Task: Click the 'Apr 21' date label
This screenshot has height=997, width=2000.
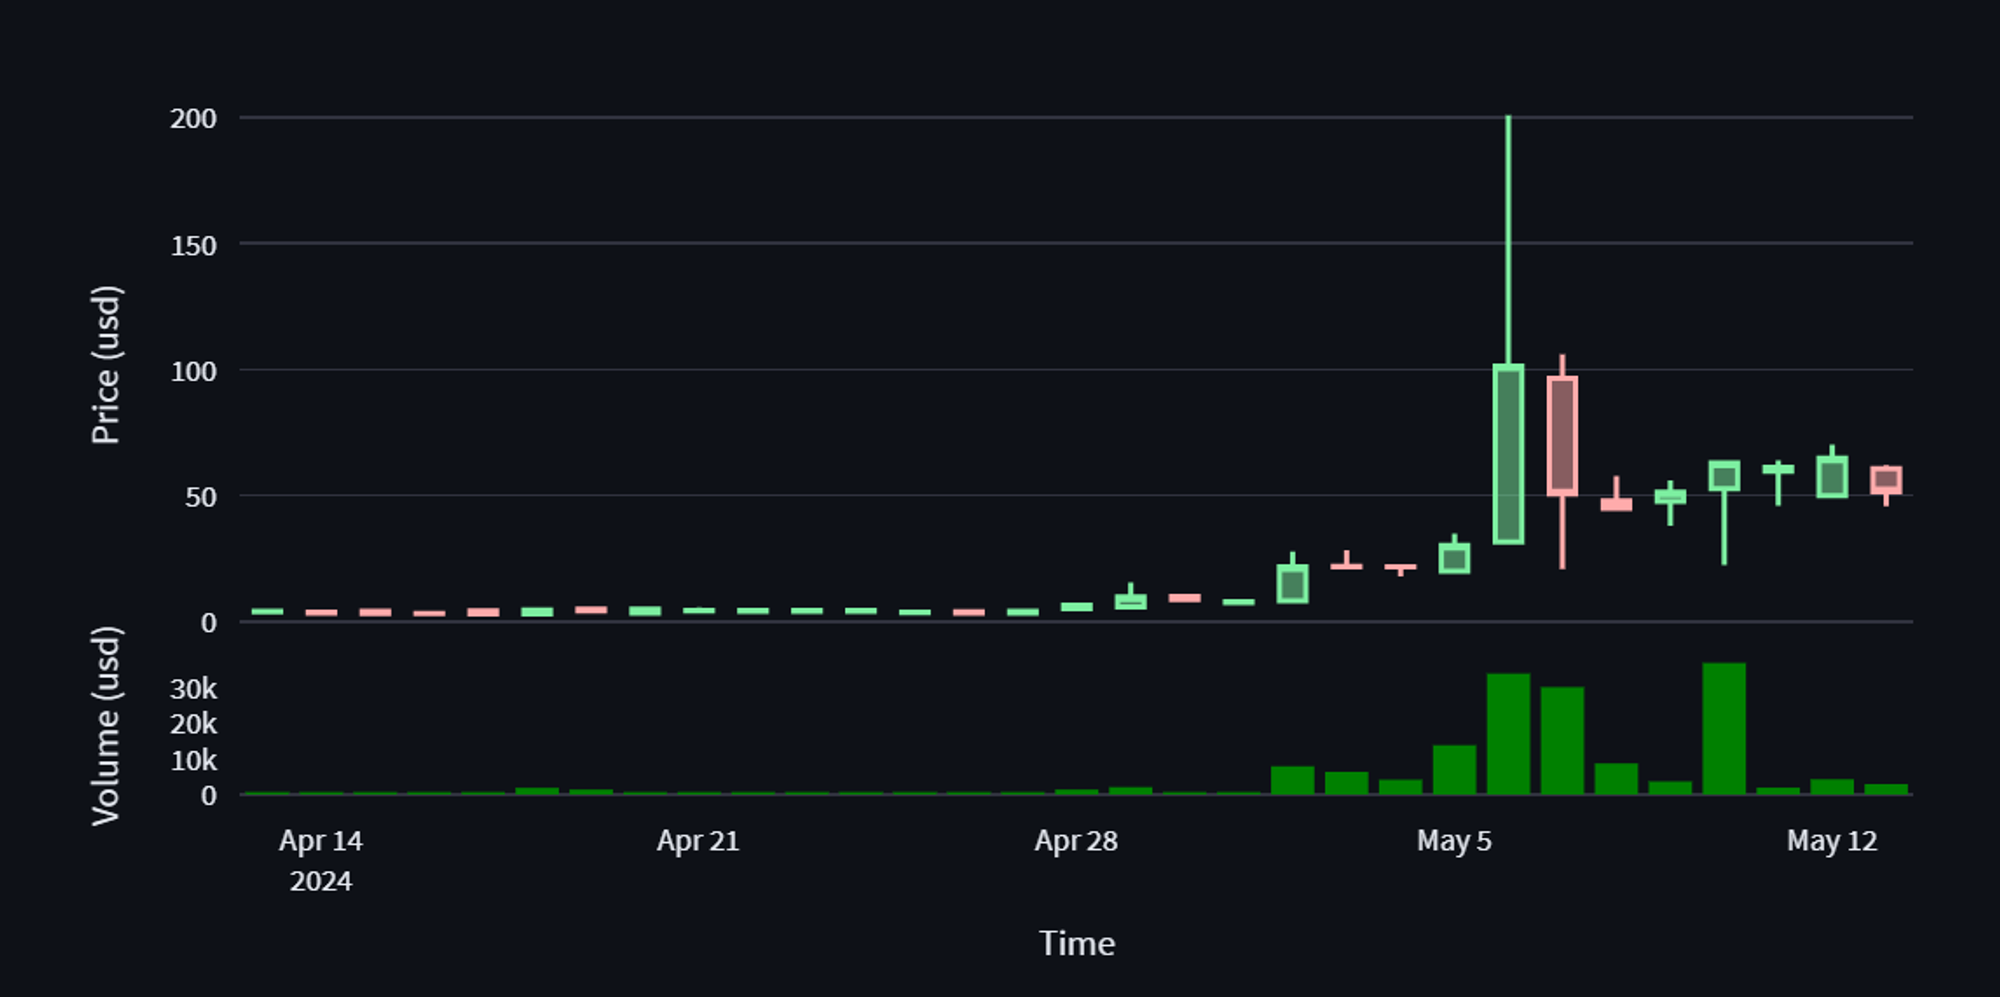Action: pos(698,841)
